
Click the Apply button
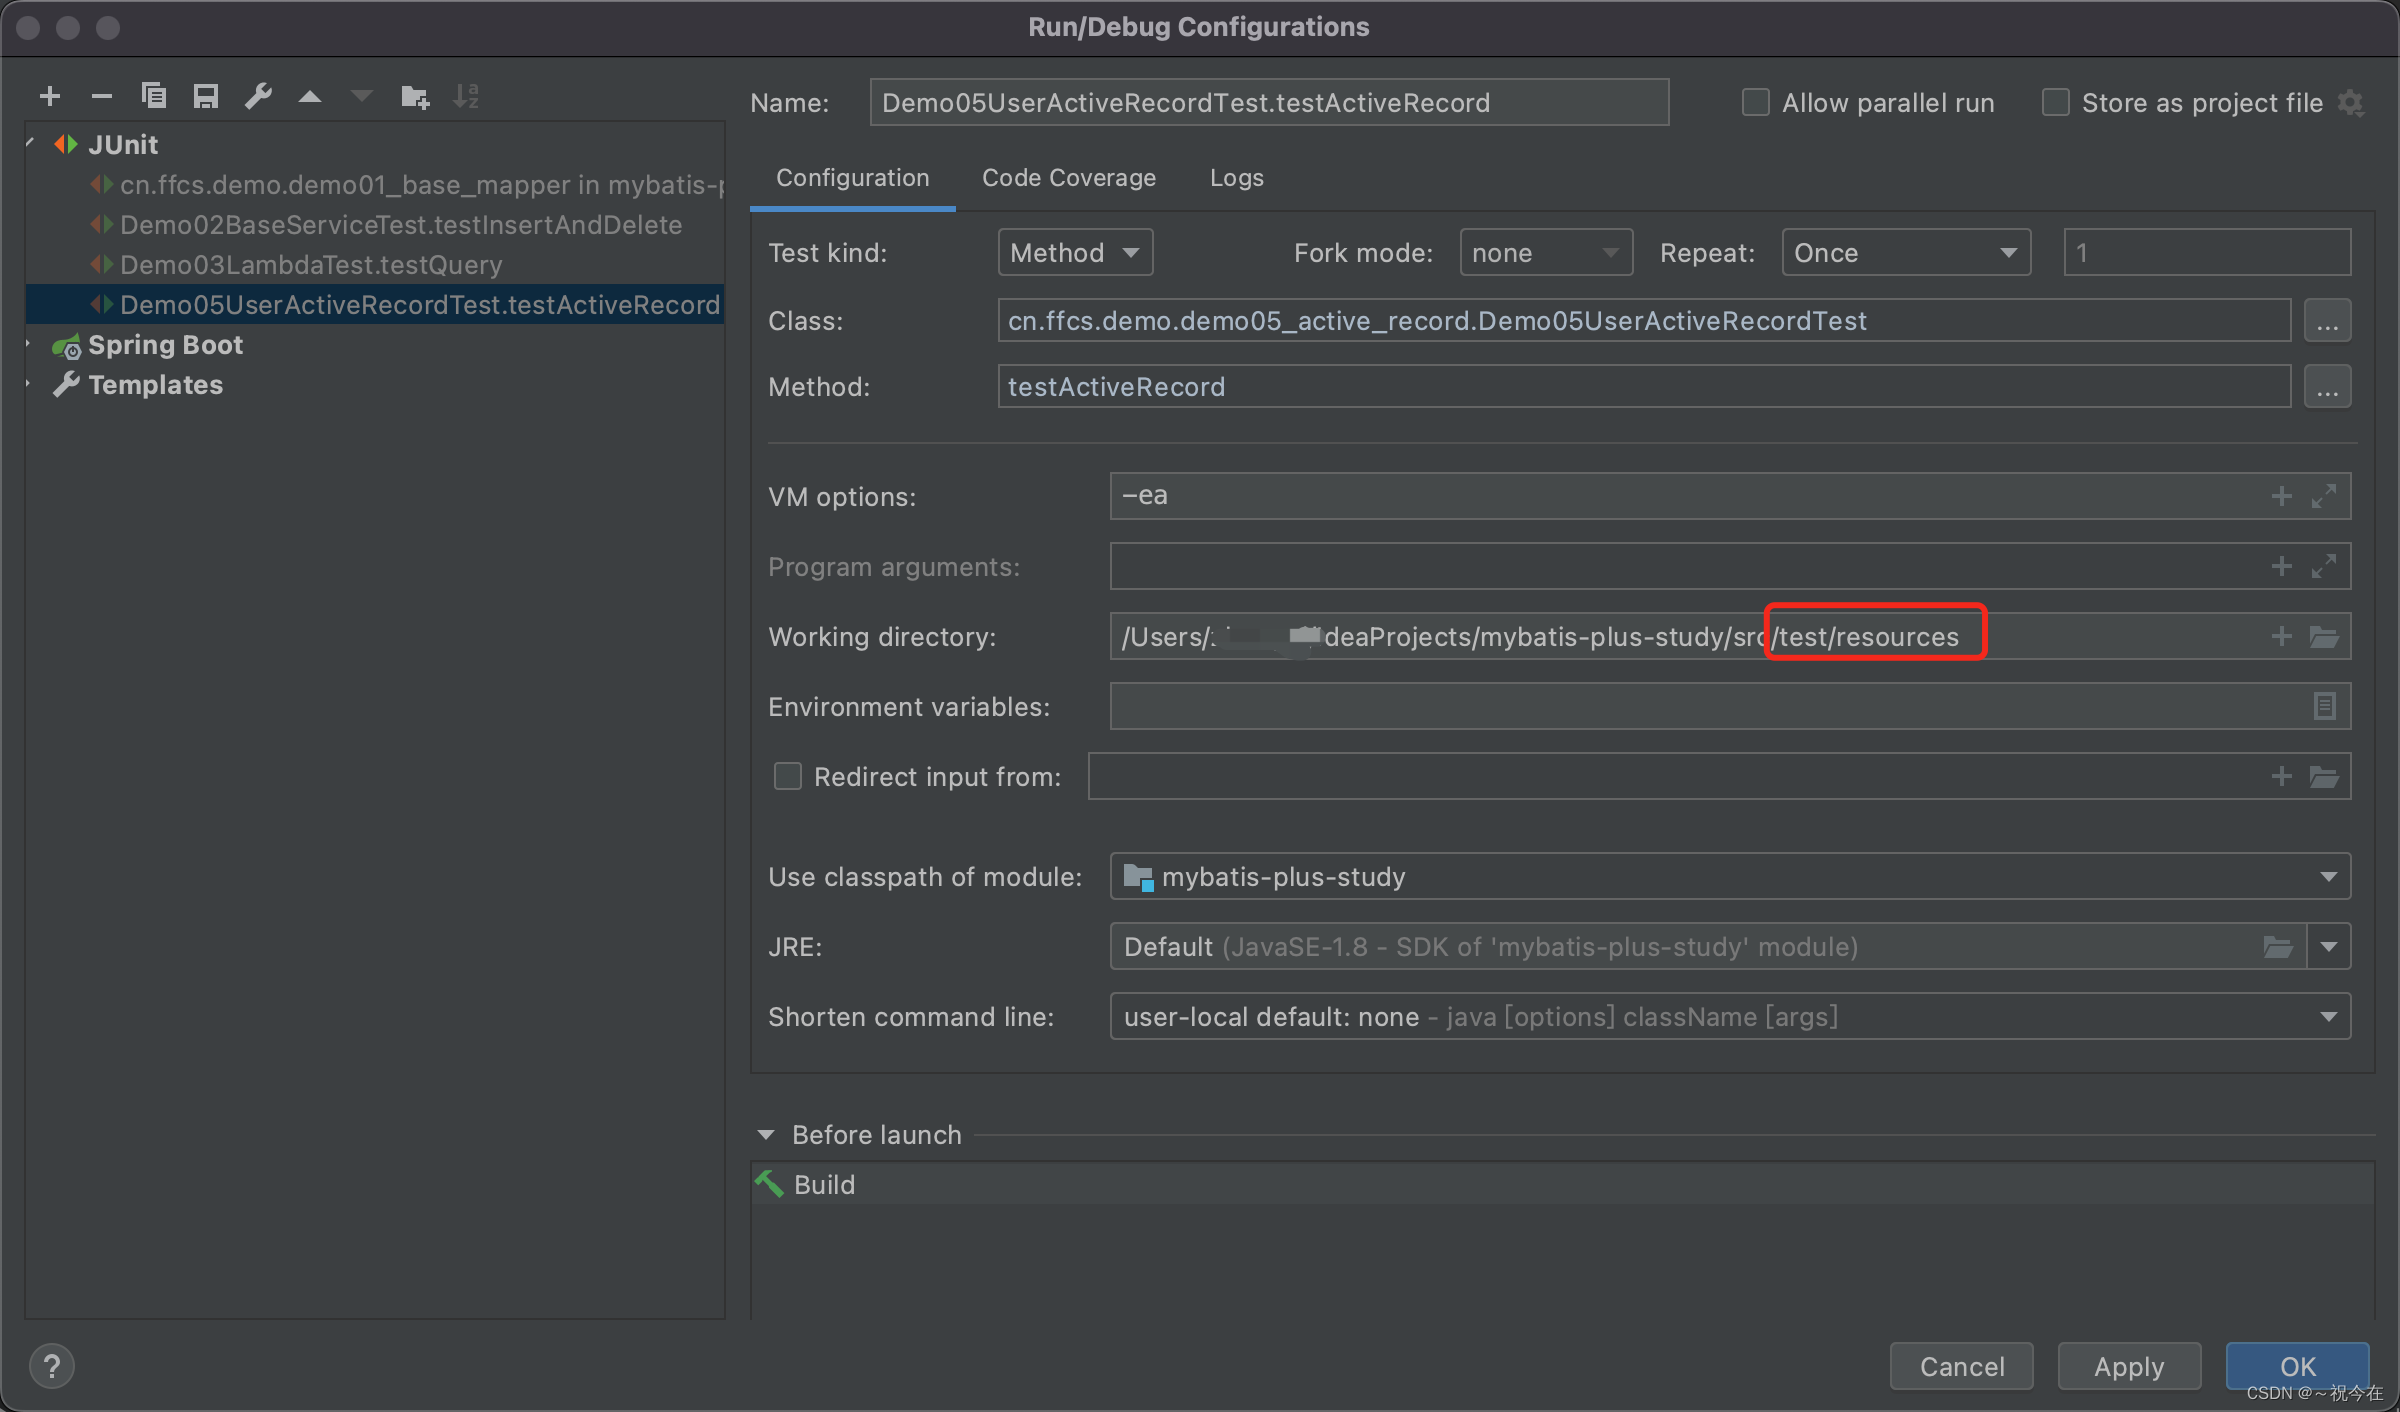click(x=2128, y=1366)
